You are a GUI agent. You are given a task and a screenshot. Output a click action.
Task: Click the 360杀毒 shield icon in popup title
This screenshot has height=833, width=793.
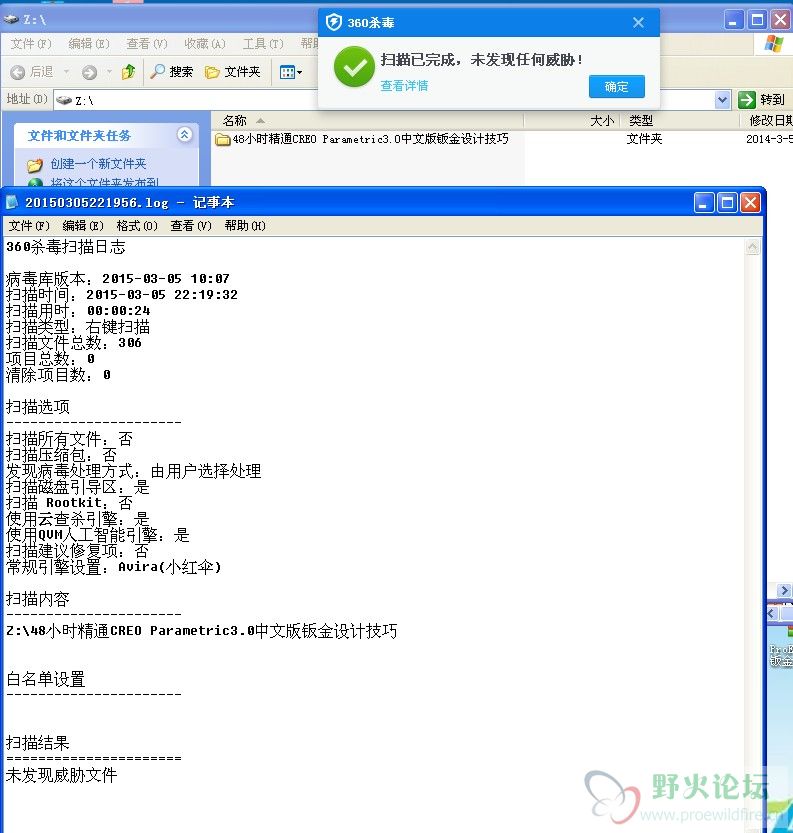(334, 22)
